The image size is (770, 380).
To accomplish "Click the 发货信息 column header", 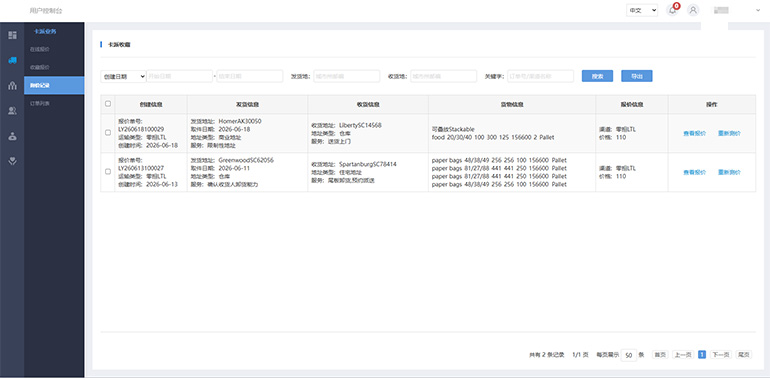I will pos(248,105).
